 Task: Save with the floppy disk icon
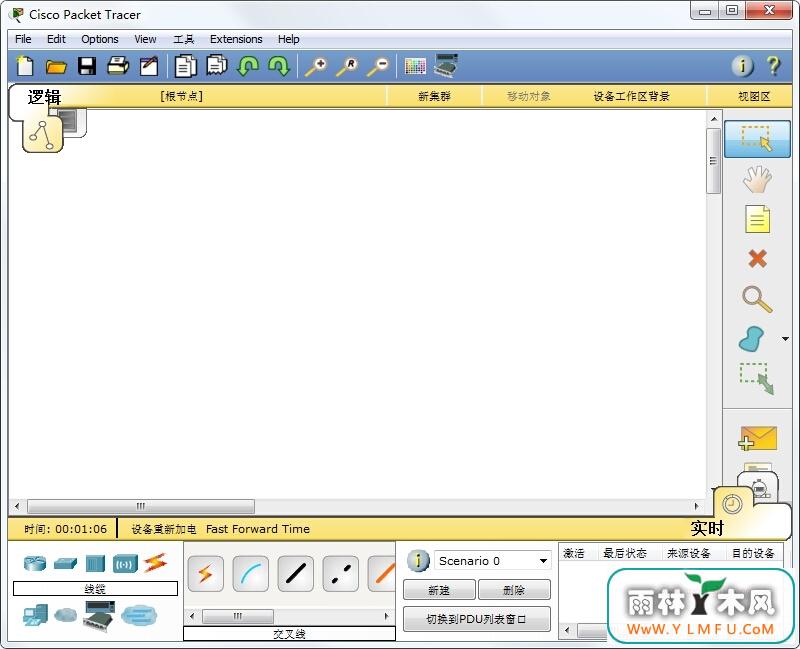(x=87, y=66)
